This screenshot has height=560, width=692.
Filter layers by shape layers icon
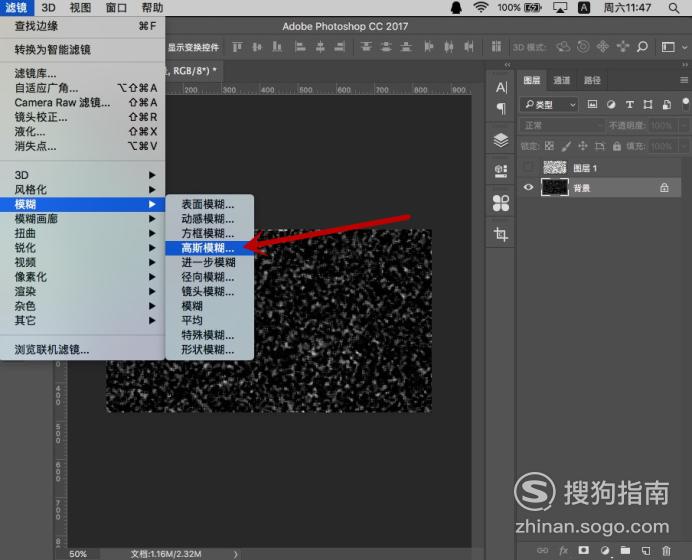tap(648, 104)
